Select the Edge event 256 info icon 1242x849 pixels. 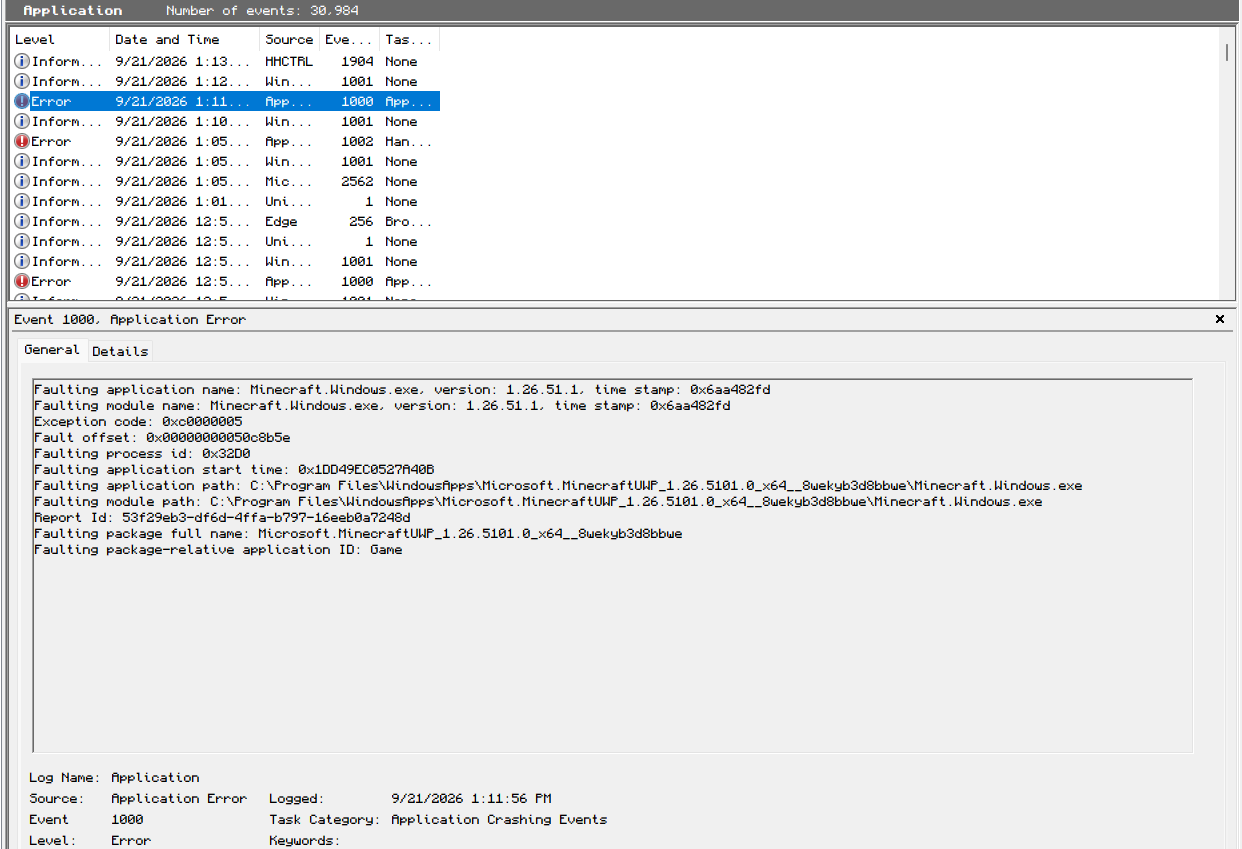[22, 221]
